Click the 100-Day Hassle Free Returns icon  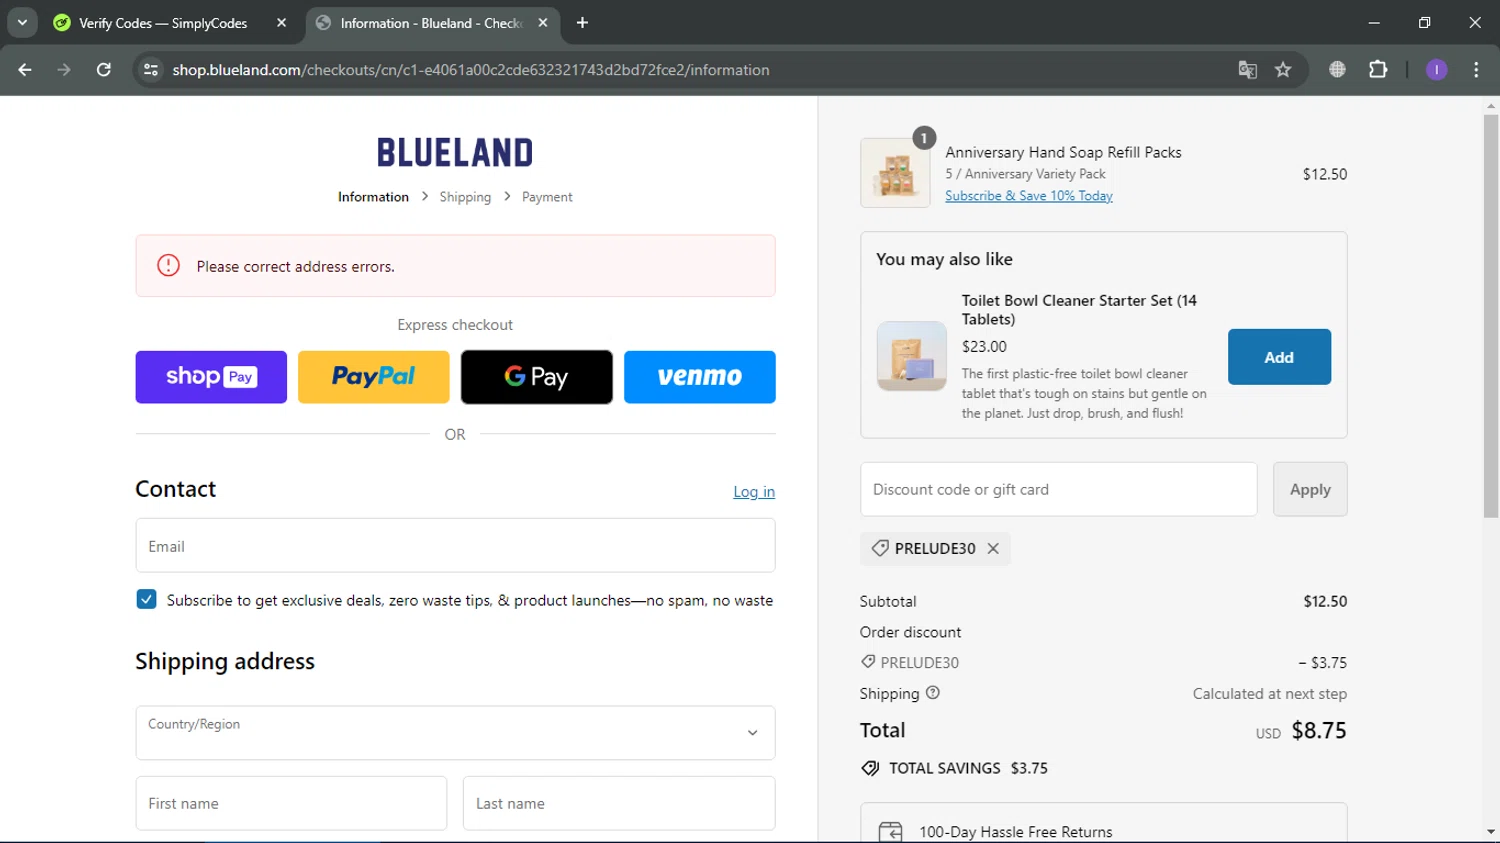[x=890, y=832]
